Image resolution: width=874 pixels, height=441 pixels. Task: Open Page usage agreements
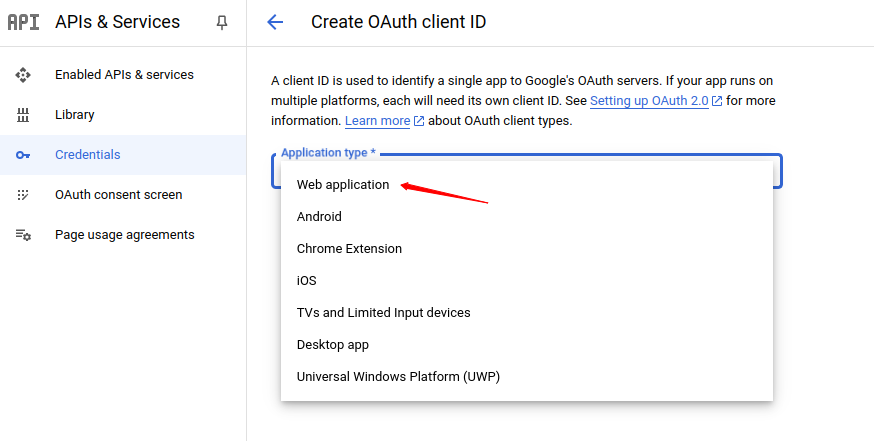point(123,235)
